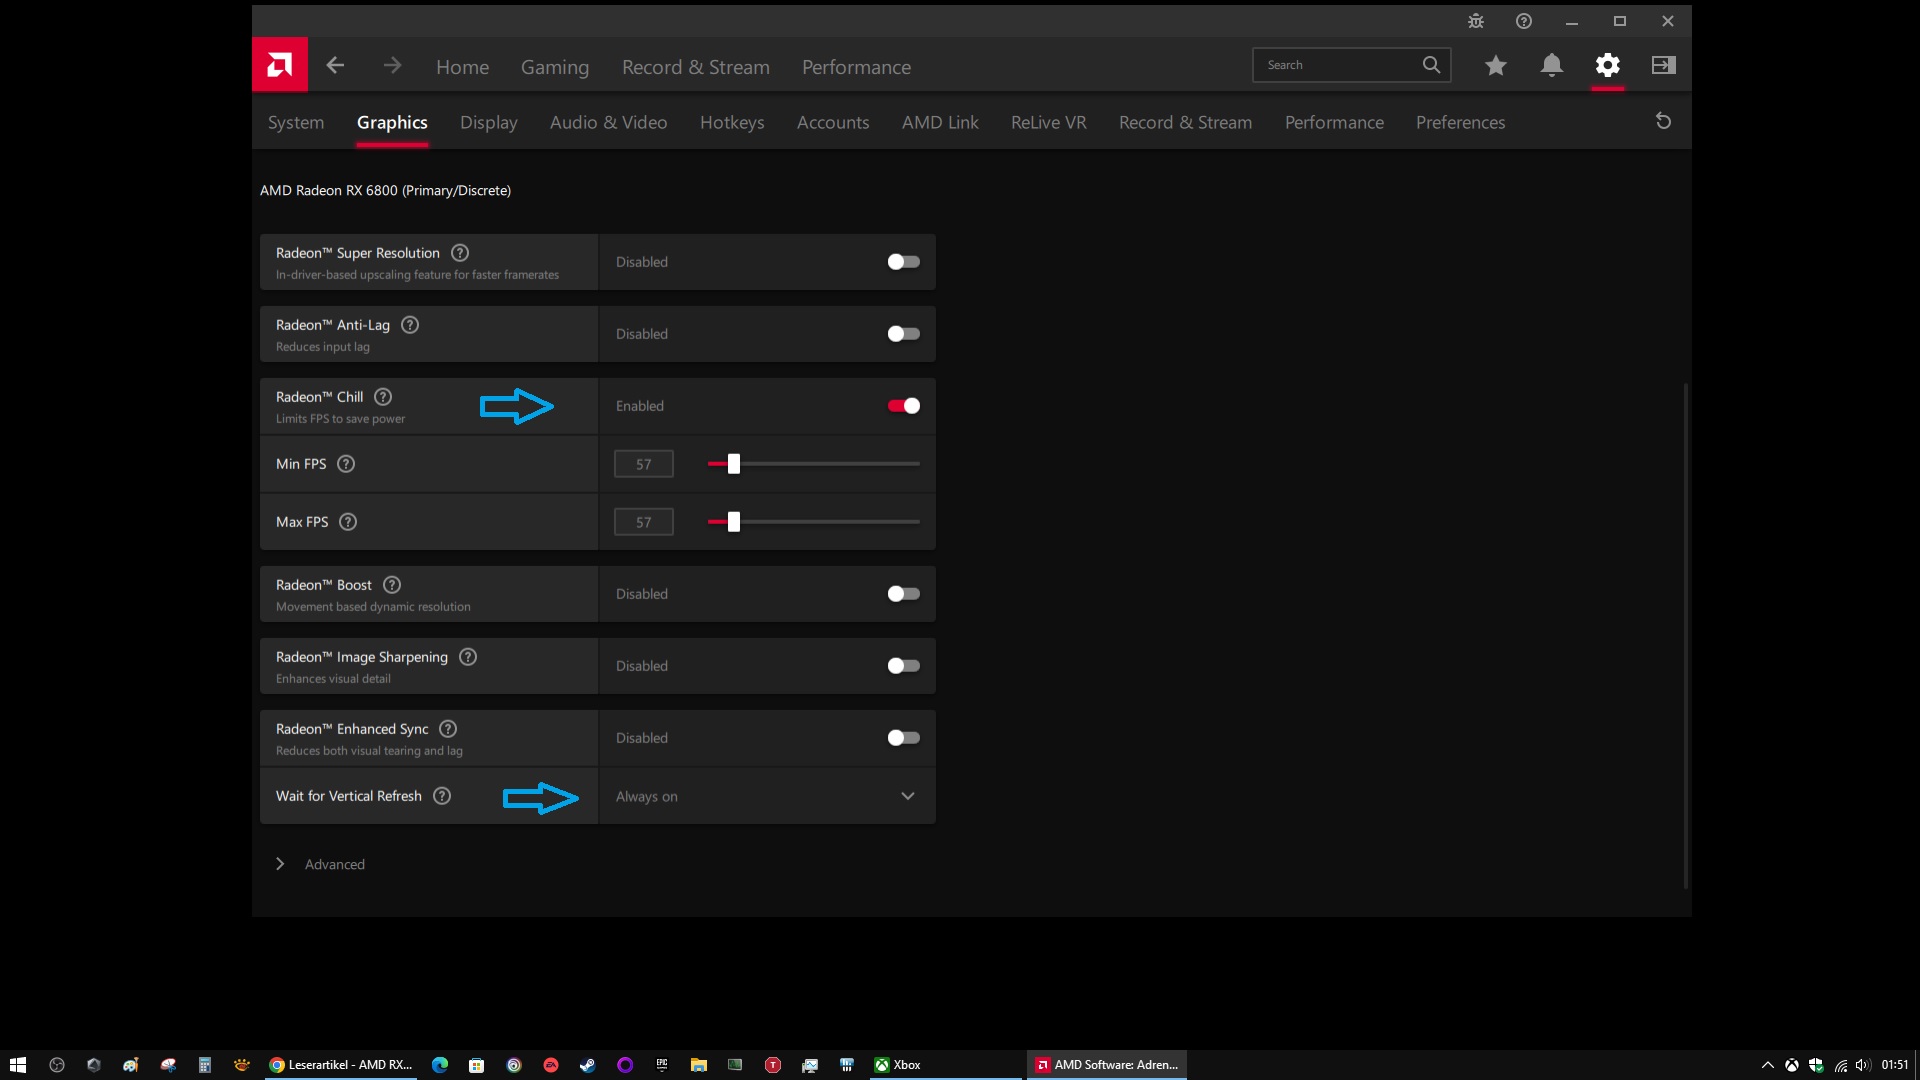Click the back navigation arrow
1920x1080 pixels.
(335, 65)
